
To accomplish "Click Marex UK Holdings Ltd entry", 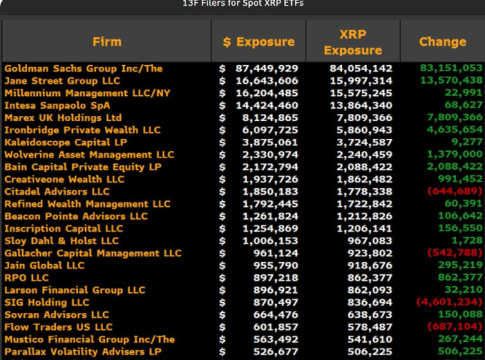I will coord(63,118).
